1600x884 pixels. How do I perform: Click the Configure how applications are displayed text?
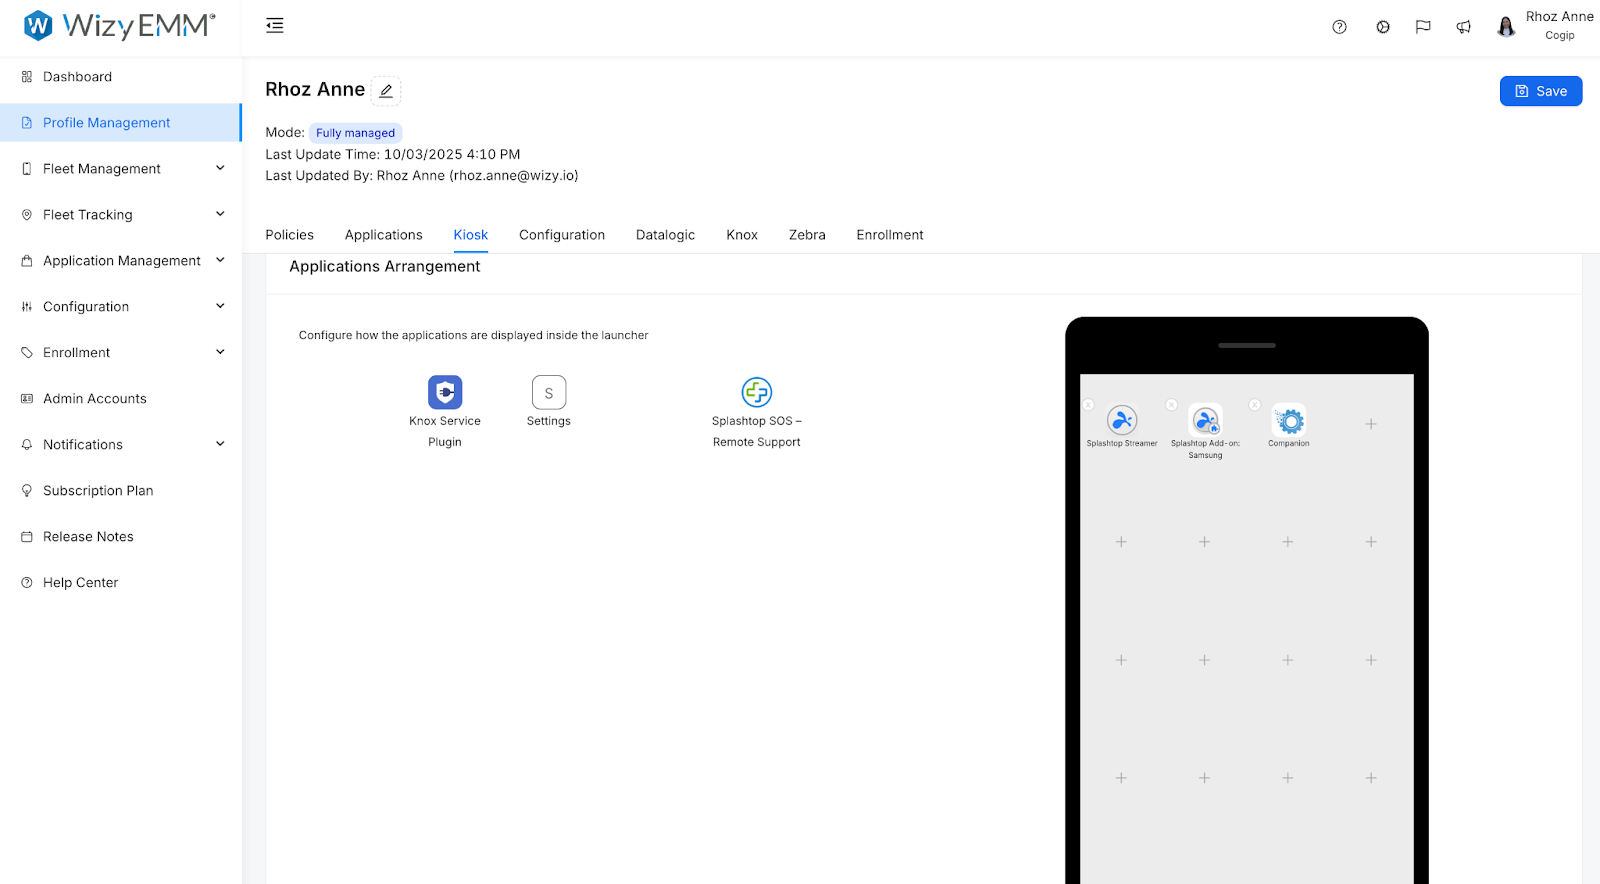point(473,335)
